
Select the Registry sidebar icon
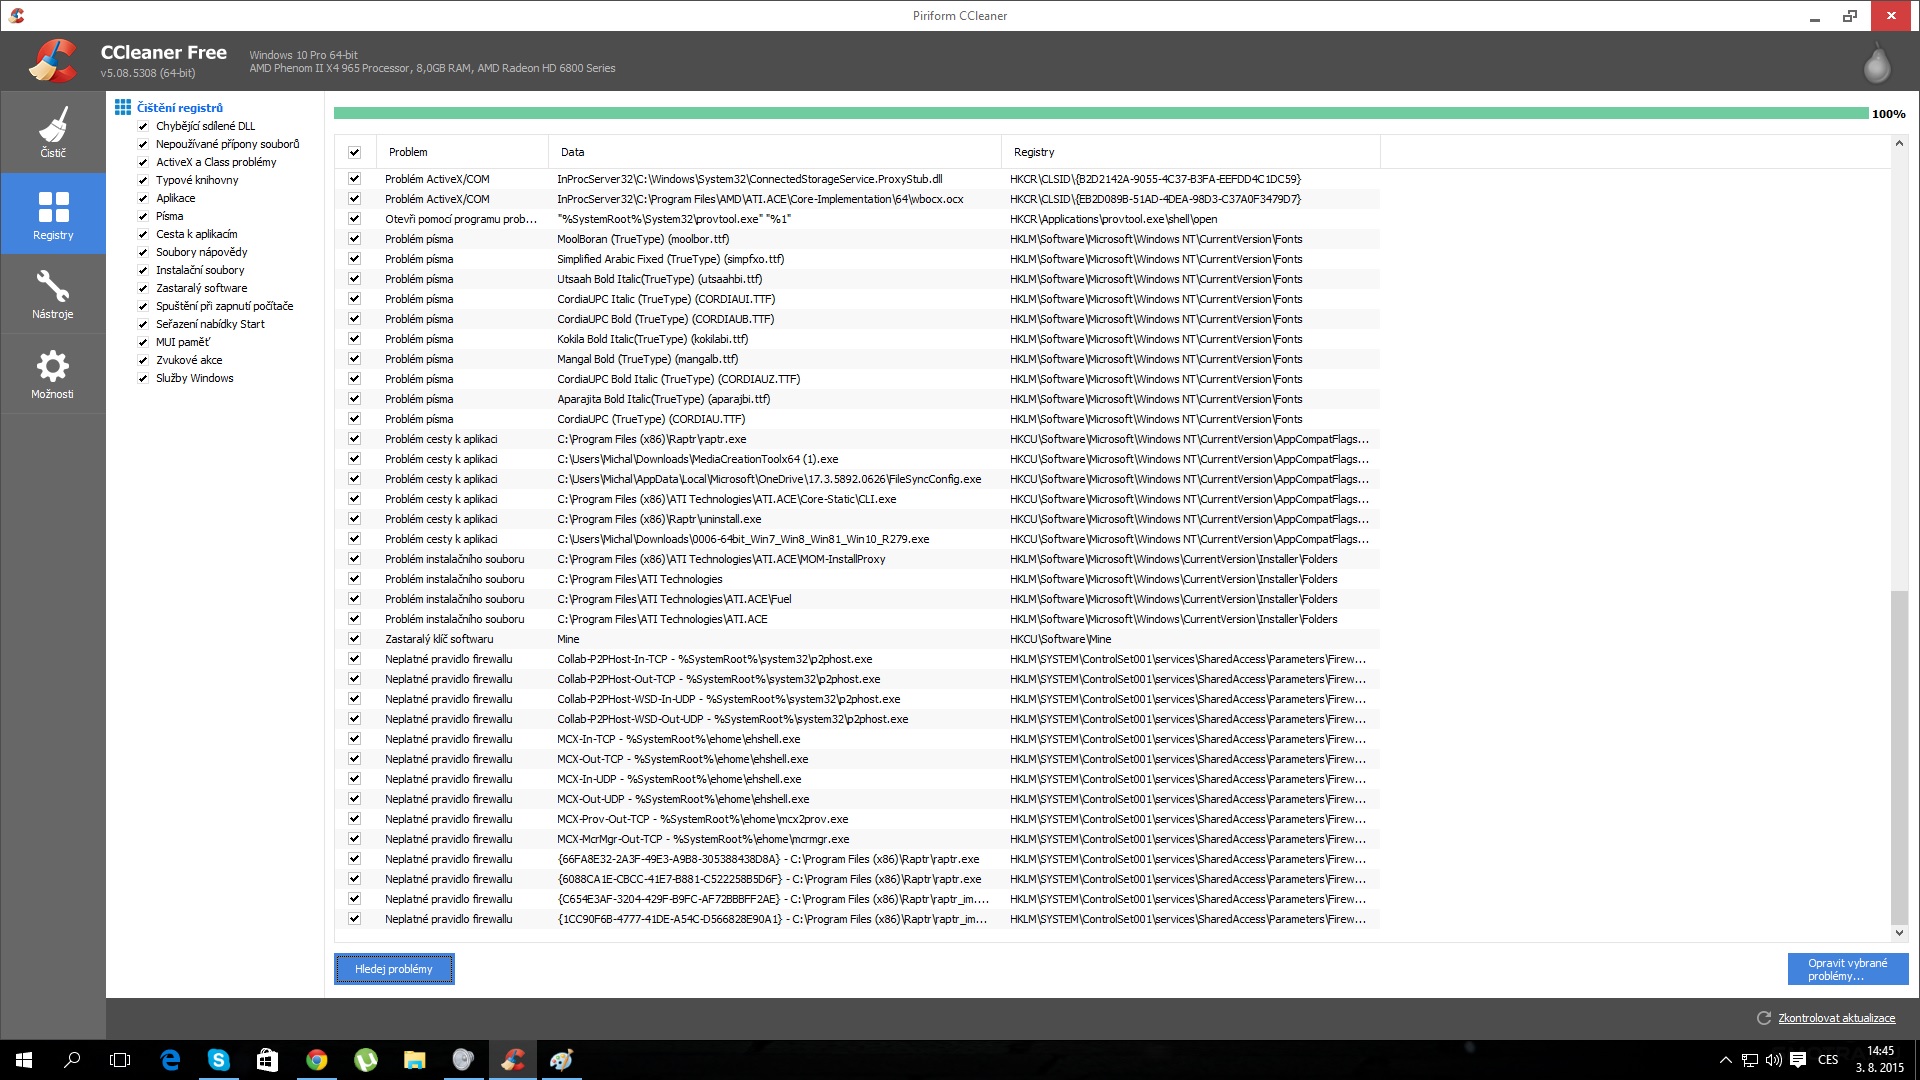point(53,213)
